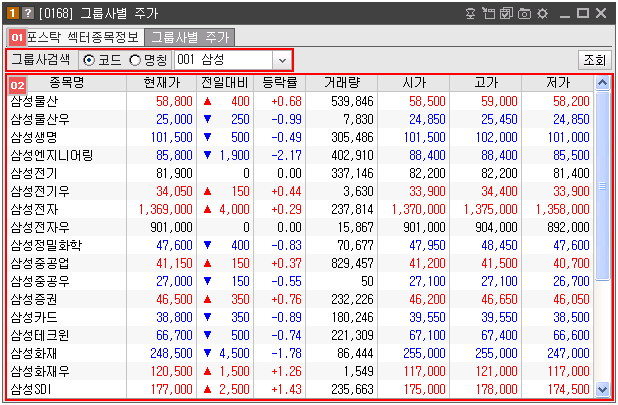Click 삼성물산 opening price 58,500
618x405 pixels.
tap(427, 101)
